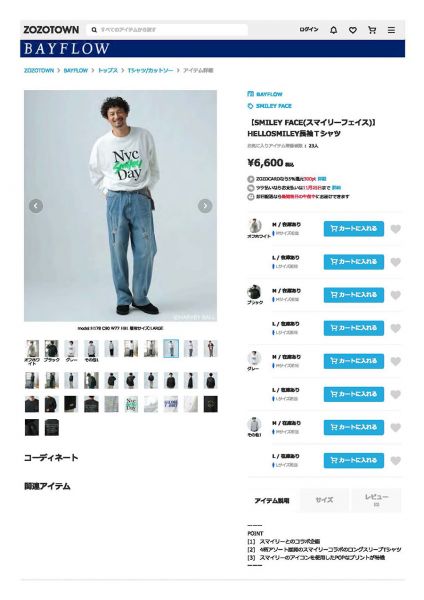Open the hamburger menu icon
Image resolution: width=424 pixels, height=600 pixels.
tap(391, 30)
